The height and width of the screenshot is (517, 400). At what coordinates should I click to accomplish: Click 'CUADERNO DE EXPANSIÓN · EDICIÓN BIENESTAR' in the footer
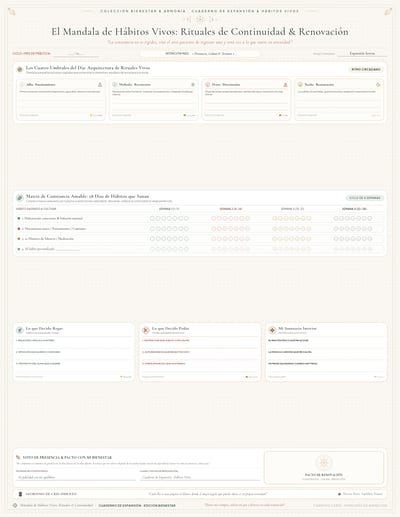(x=137, y=506)
